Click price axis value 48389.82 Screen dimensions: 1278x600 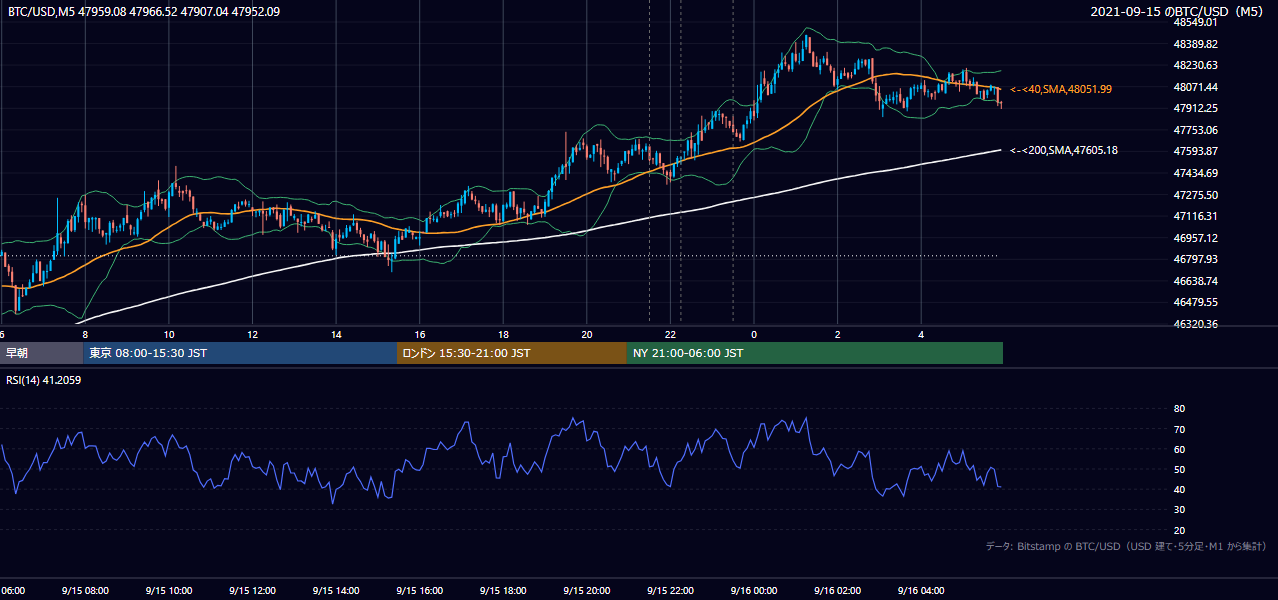click(1195, 44)
